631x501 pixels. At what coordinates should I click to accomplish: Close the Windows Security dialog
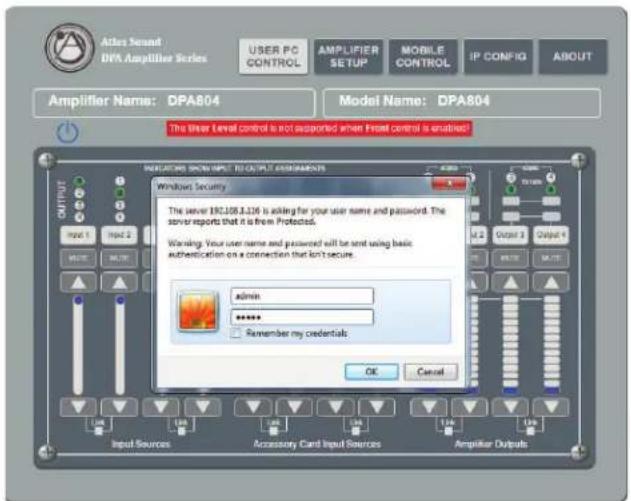449,184
